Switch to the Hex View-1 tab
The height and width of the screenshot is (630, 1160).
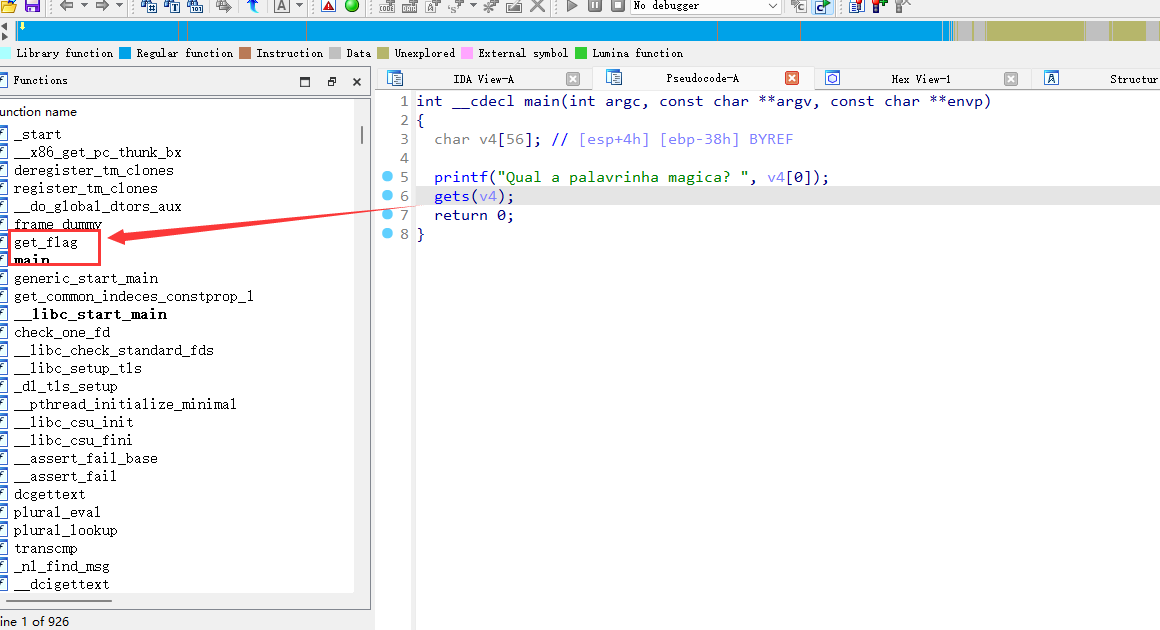(x=921, y=79)
